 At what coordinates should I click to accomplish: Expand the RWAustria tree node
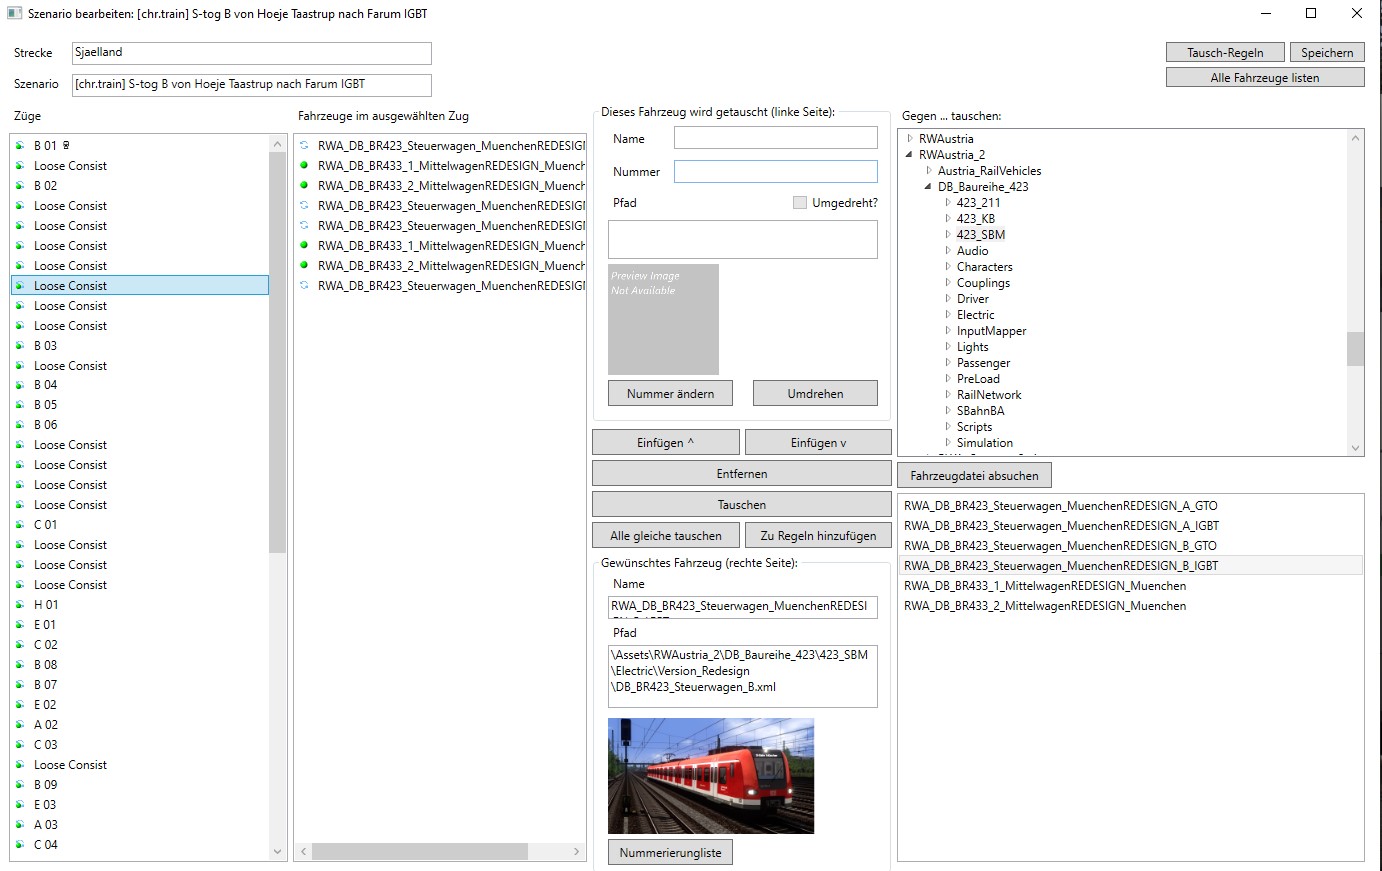[x=909, y=139]
